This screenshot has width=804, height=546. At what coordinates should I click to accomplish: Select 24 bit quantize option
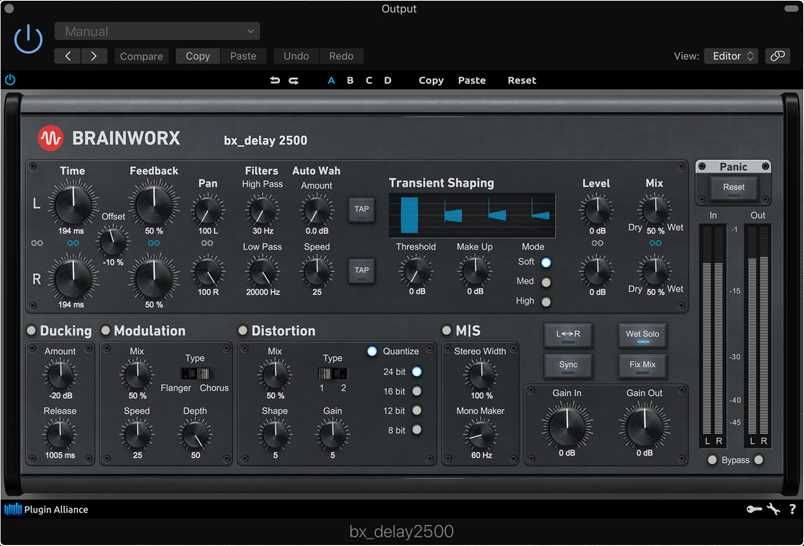coord(417,372)
